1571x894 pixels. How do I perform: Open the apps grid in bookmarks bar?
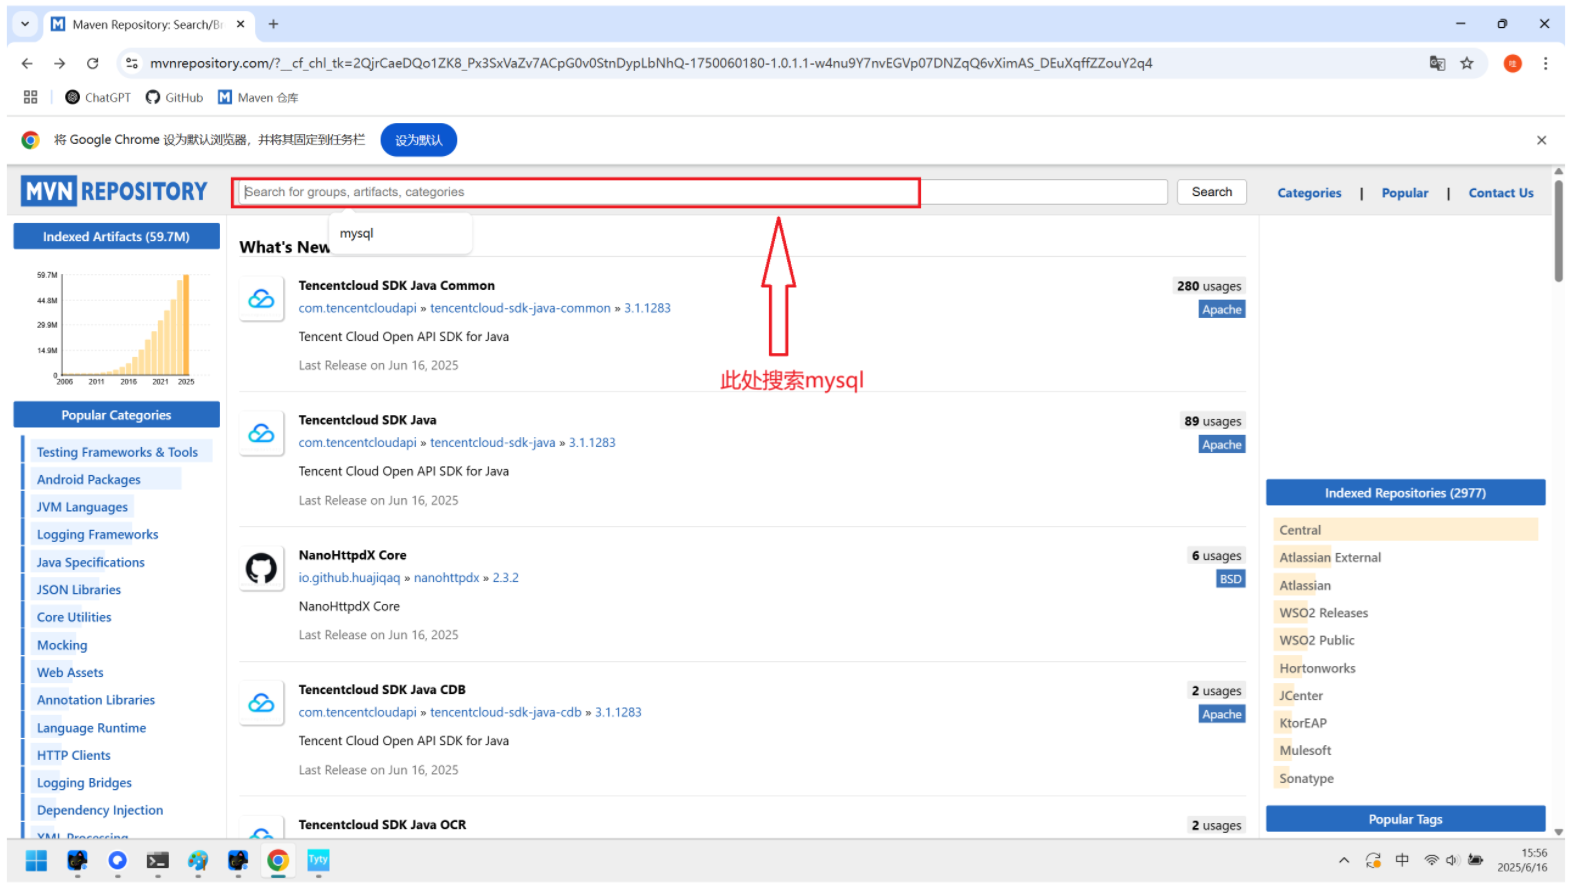point(30,97)
